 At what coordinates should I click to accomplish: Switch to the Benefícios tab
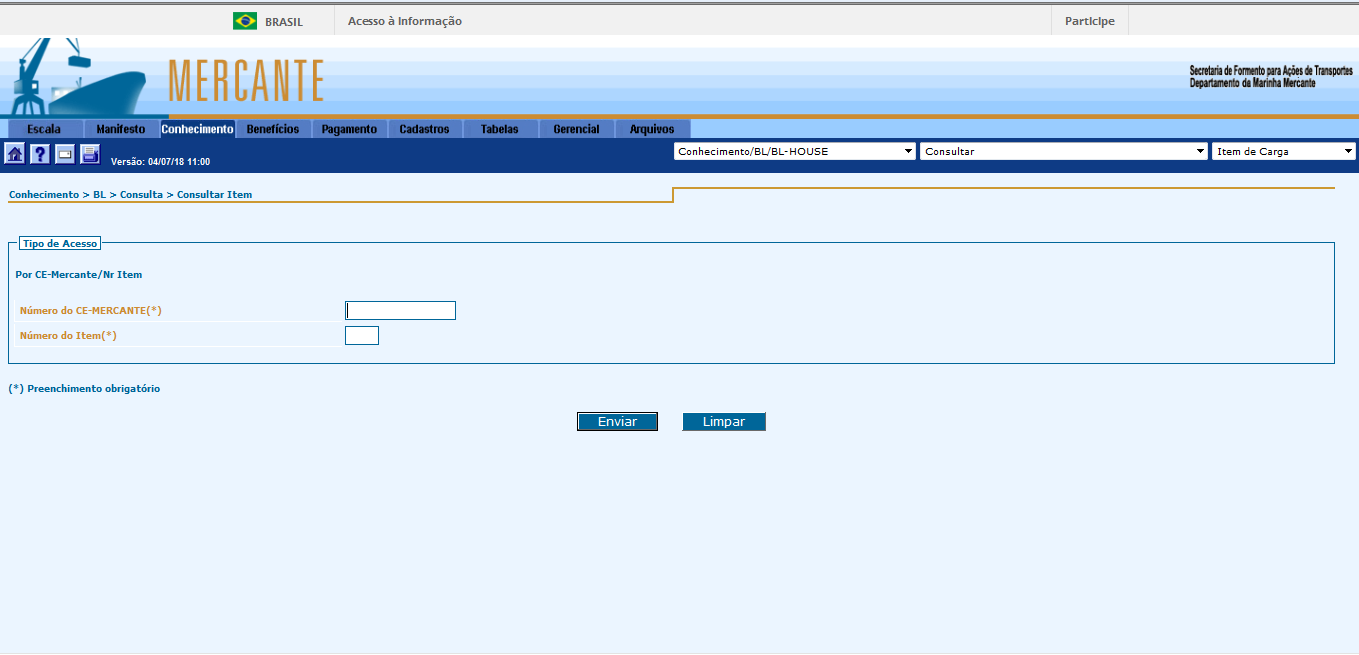pos(273,129)
